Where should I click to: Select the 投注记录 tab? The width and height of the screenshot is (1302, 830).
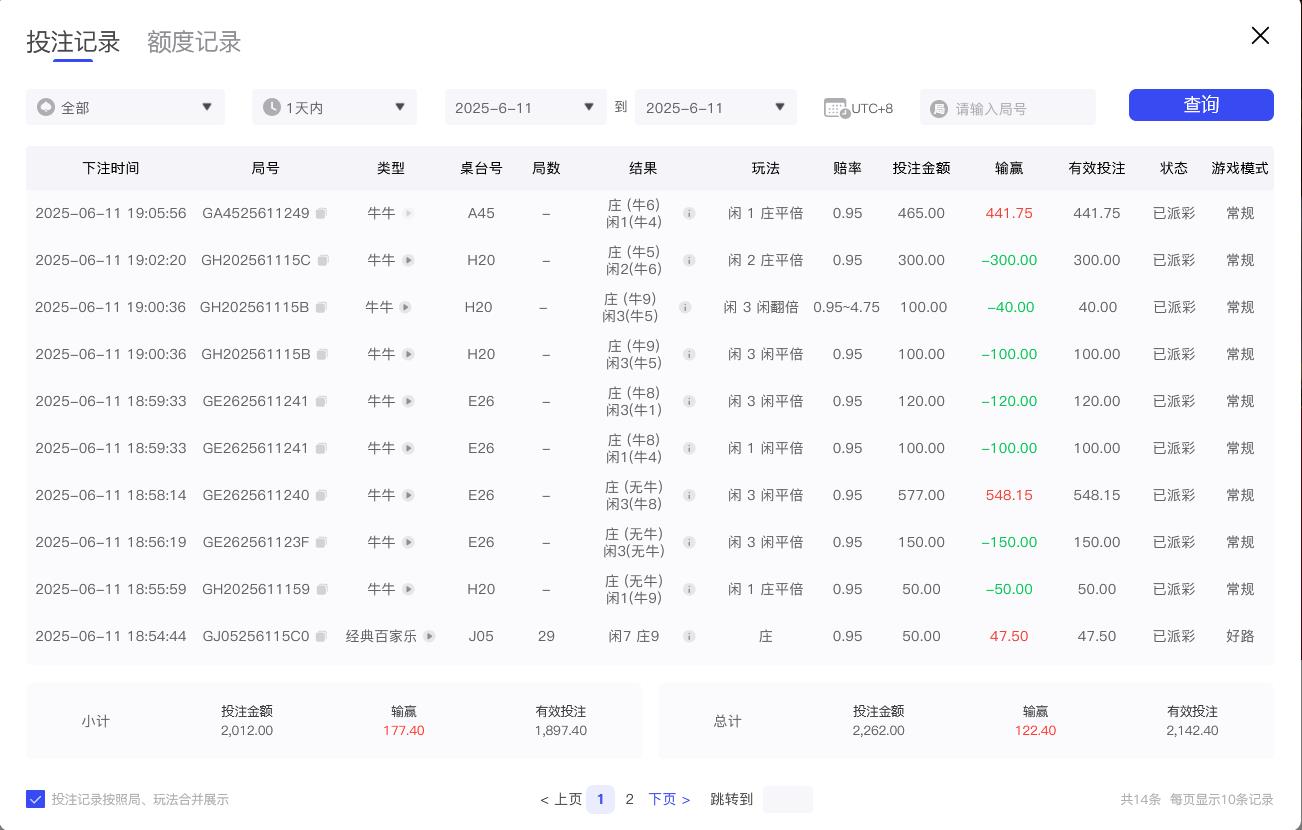pos(72,42)
